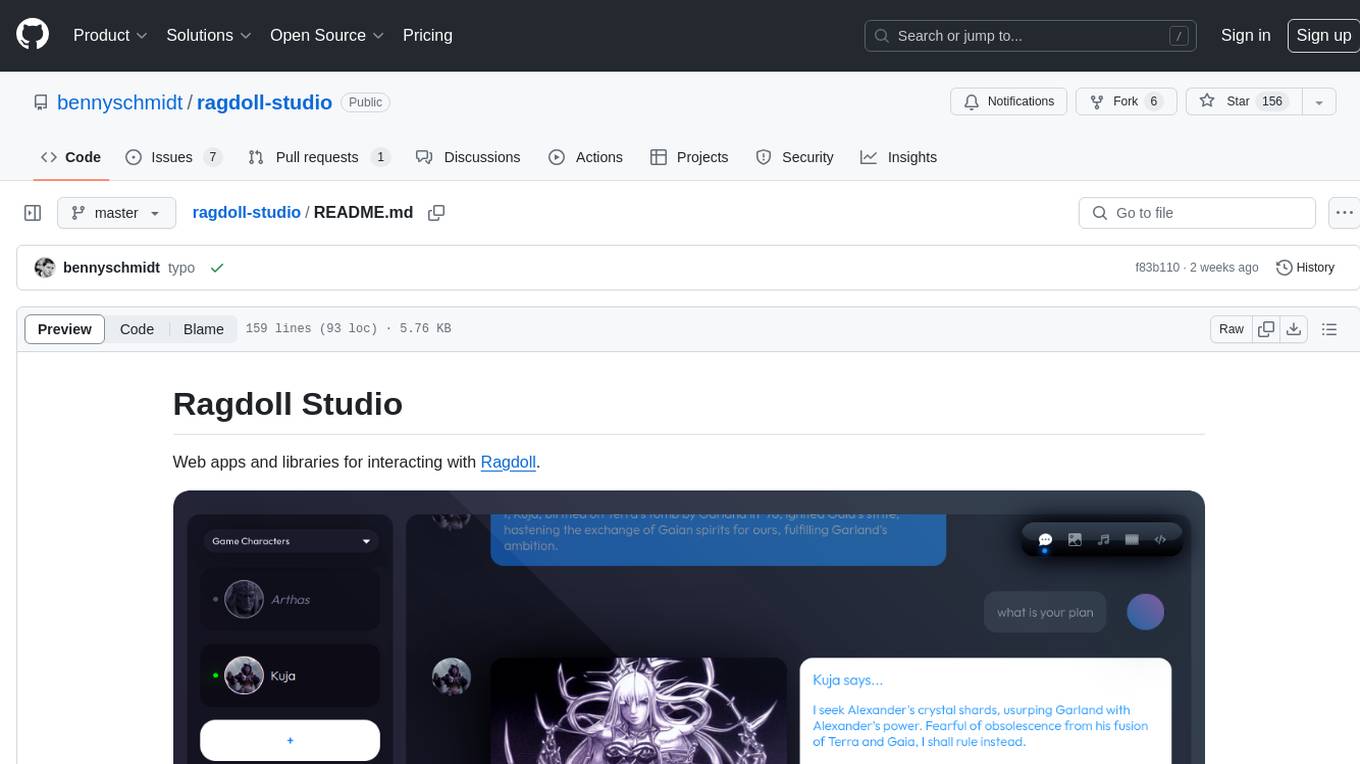Image resolution: width=1360 pixels, height=764 pixels.
Task: Switch to Code view
Action: [137, 329]
